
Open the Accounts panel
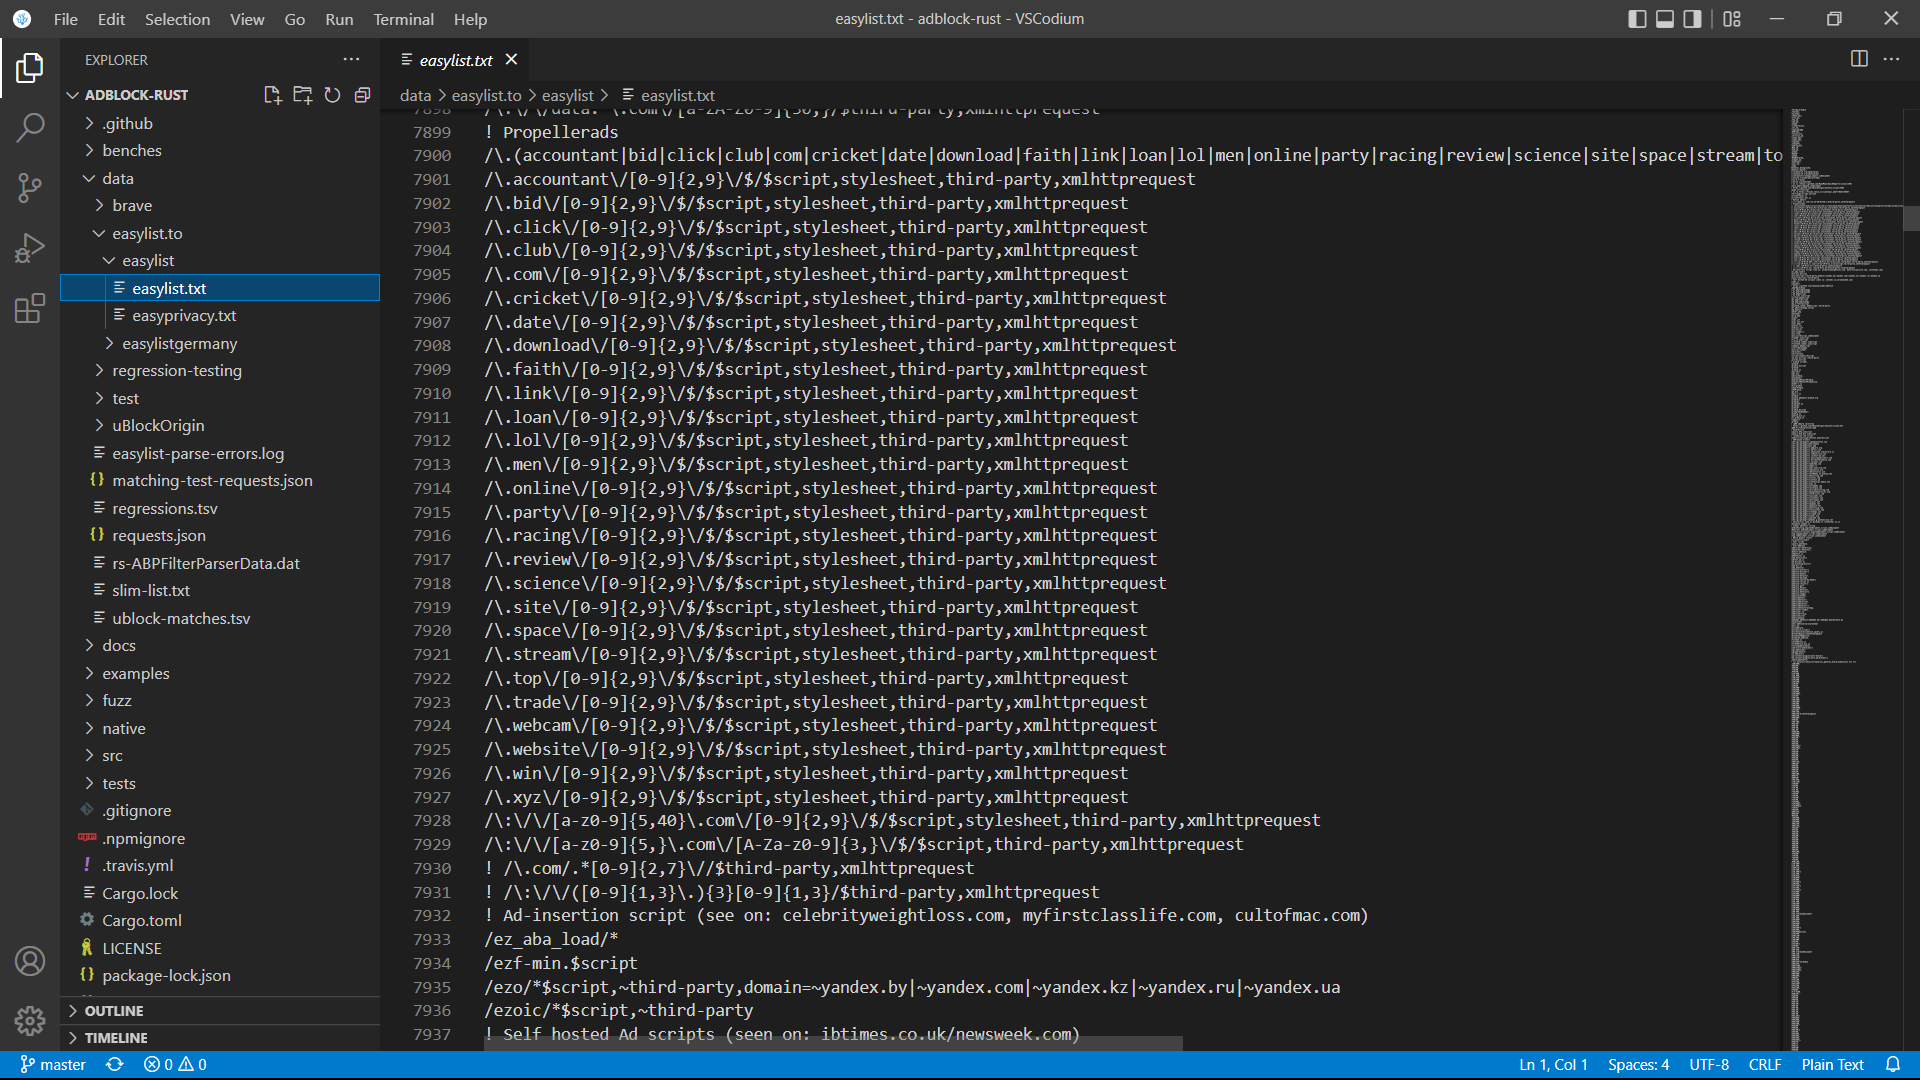(x=30, y=960)
